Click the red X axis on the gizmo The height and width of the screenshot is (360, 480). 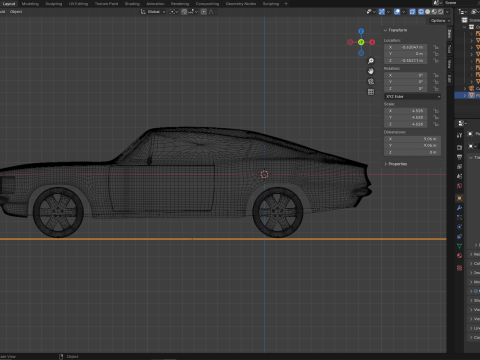(x=372, y=42)
